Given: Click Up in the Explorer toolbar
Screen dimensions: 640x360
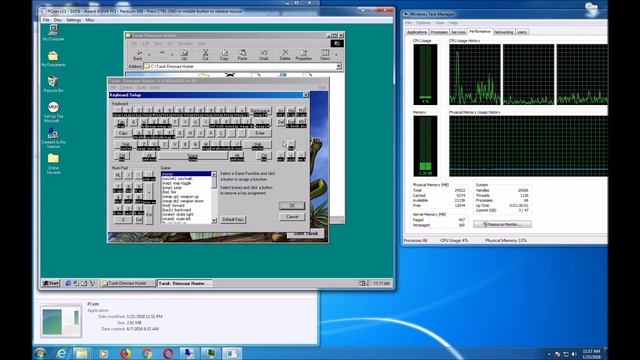Looking at the screenshot, I should point(184,55).
